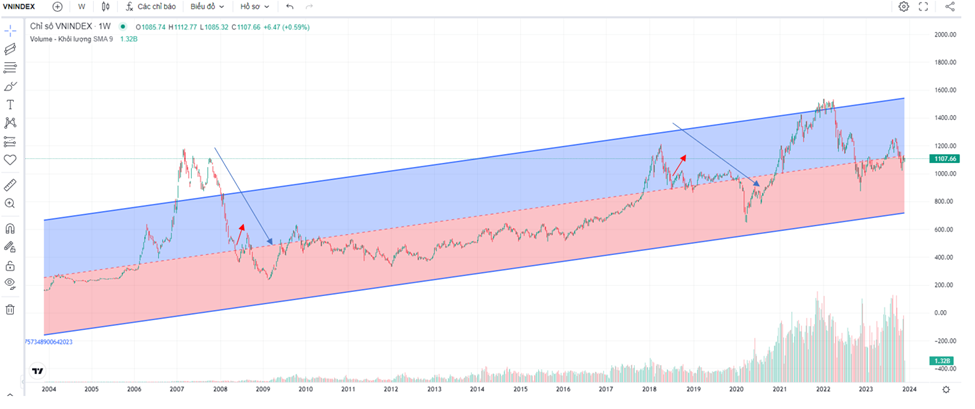Click the trash remove drawings icon
The height and width of the screenshot is (409, 975).
pyautogui.click(x=10, y=309)
